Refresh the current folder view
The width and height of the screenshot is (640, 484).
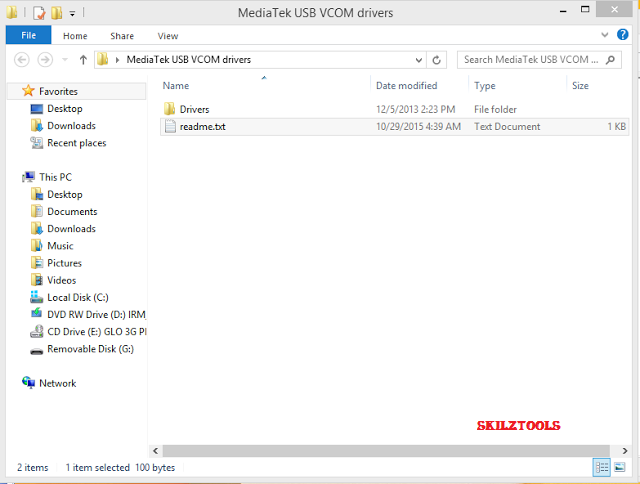pos(436,60)
